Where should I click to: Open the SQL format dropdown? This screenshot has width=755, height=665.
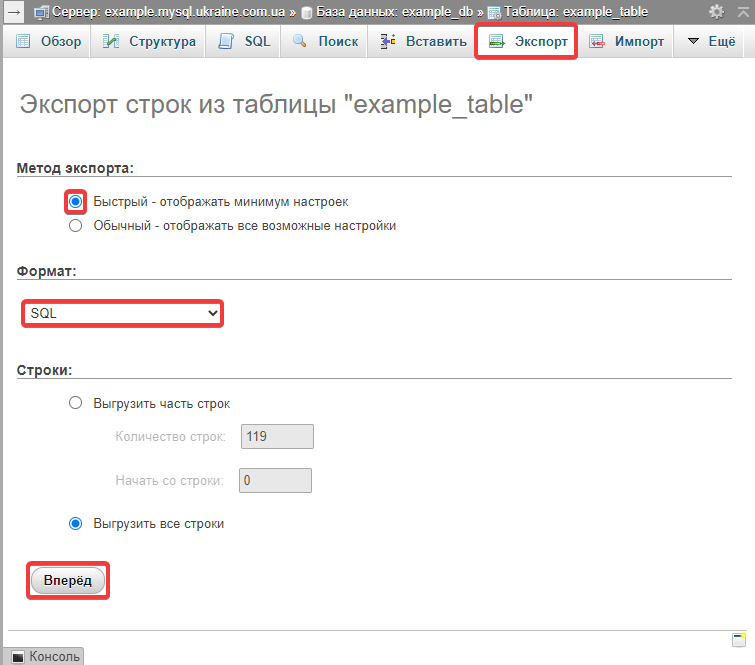click(x=122, y=313)
